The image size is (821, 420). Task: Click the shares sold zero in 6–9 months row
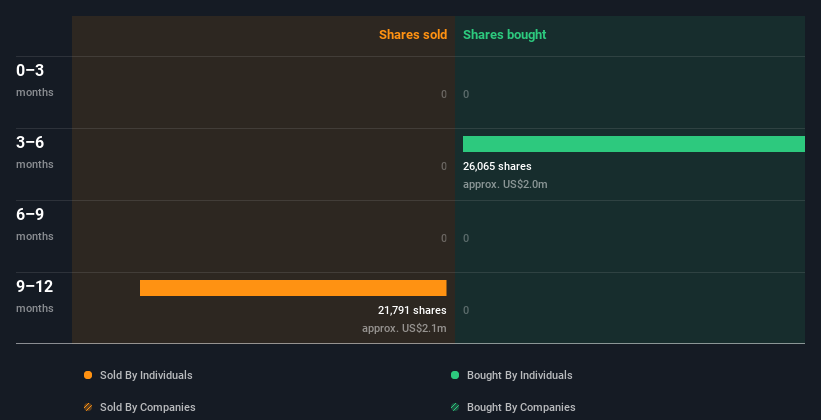tap(444, 238)
